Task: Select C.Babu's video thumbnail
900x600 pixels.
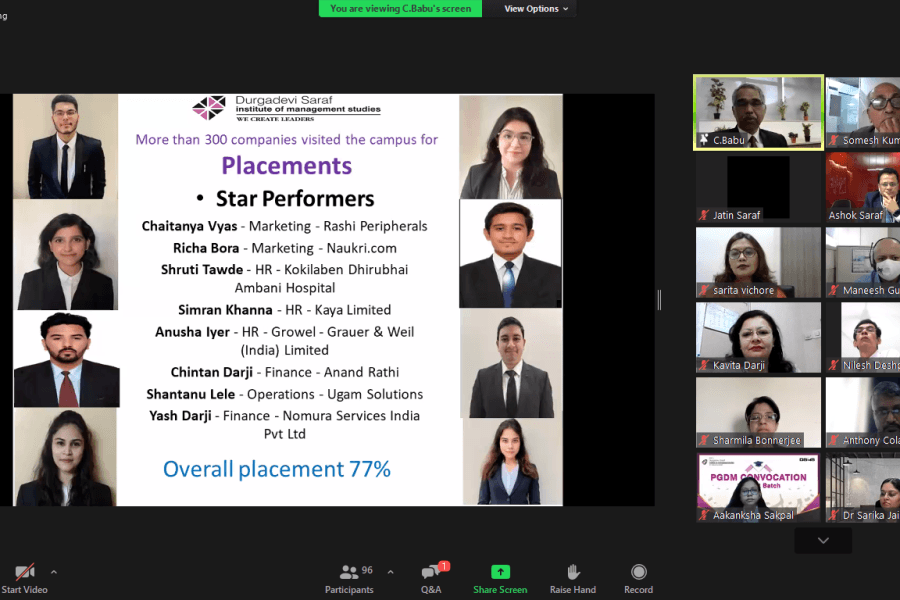Action: (758, 113)
